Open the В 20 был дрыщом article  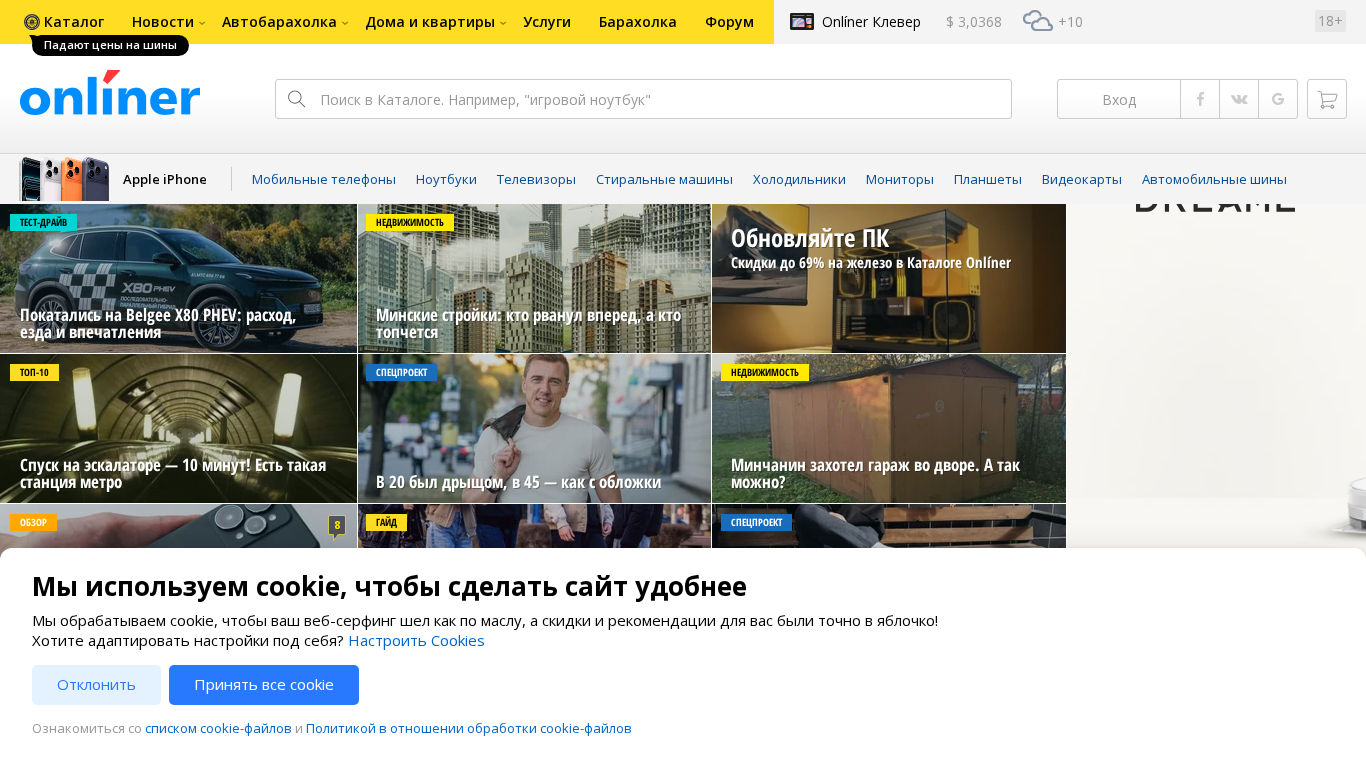[534, 428]
